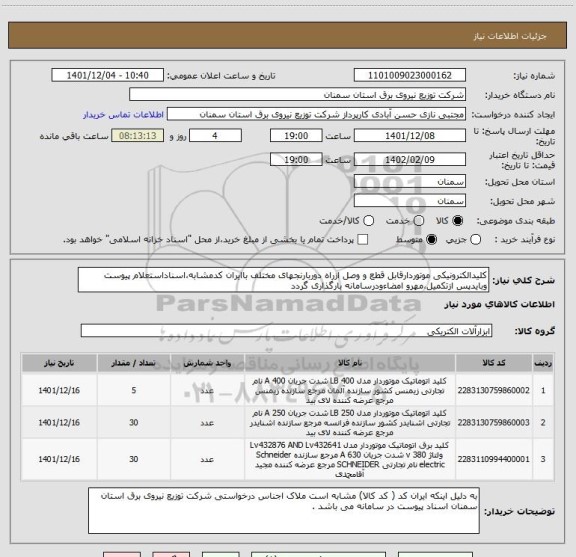Select the کالا radio button

tap(458, 221)
